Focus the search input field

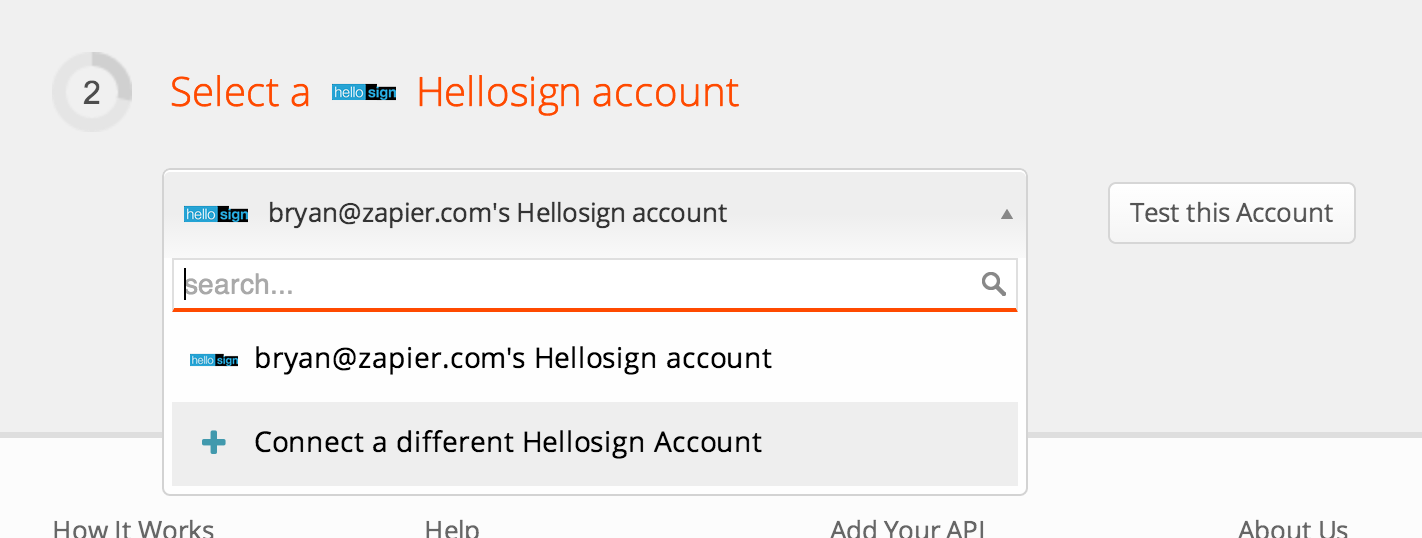tap(595, 284)
